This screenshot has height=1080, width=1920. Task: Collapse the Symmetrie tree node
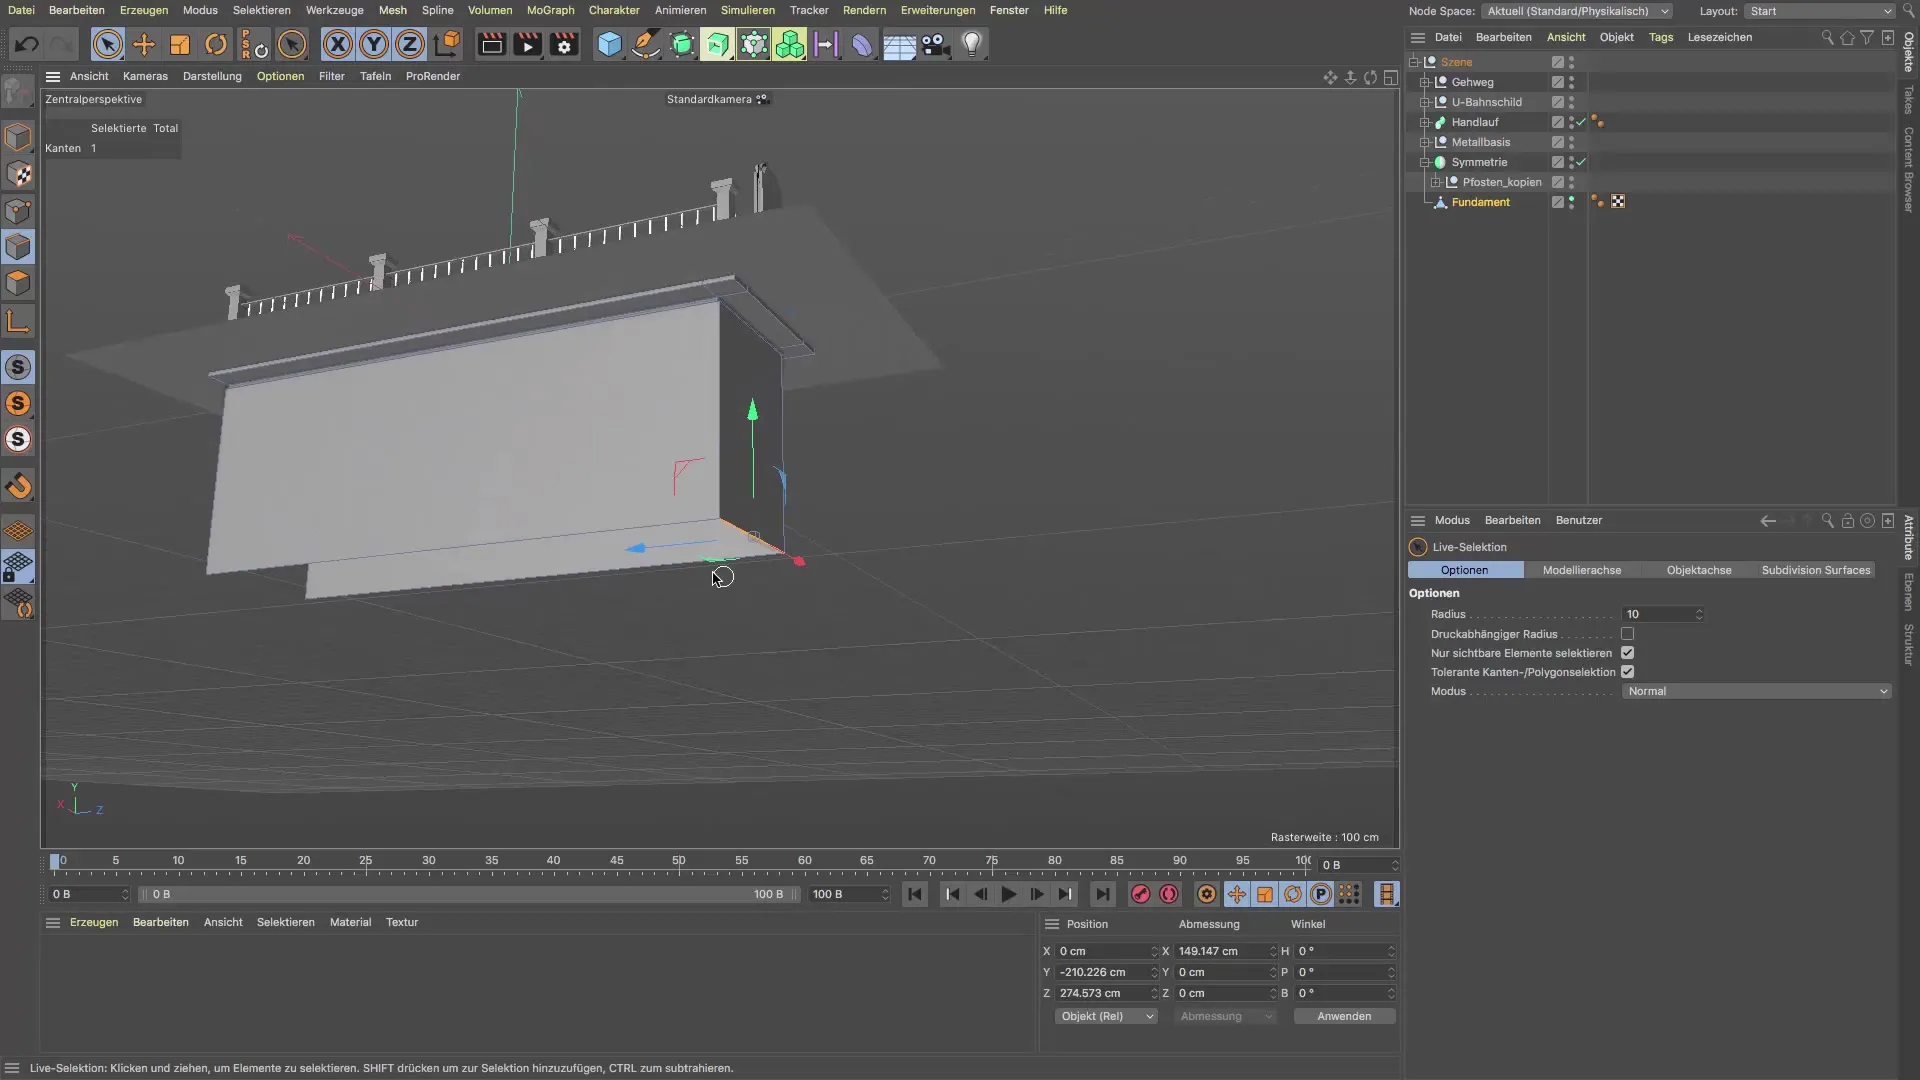point(1425,162)
